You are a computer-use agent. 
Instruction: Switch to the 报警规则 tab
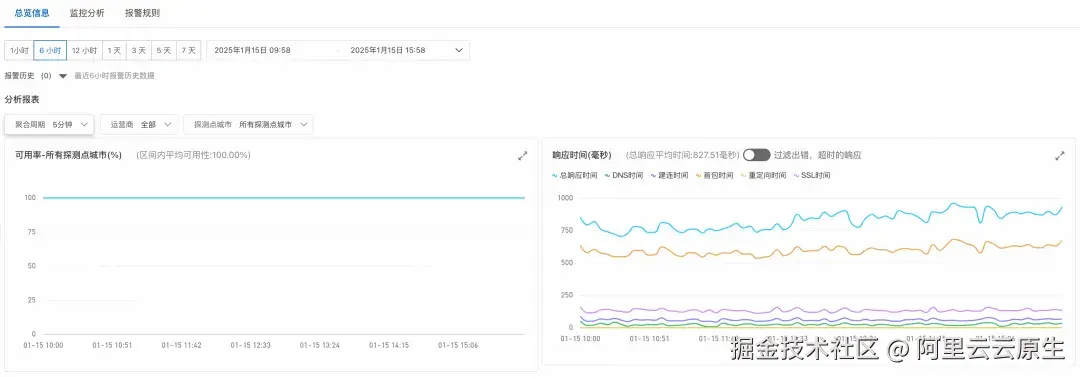[143, 13]
